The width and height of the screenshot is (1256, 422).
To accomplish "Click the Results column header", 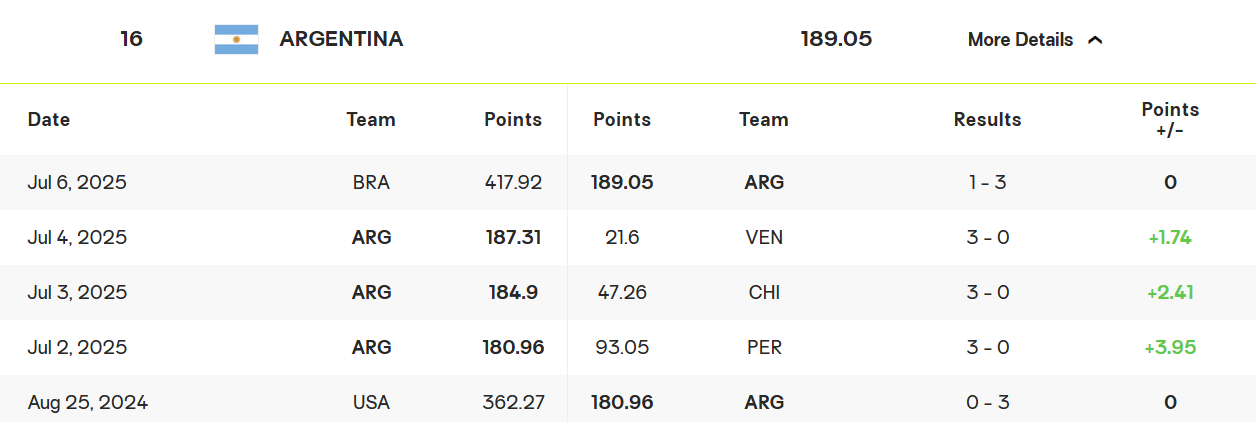I will pos(987,120).
